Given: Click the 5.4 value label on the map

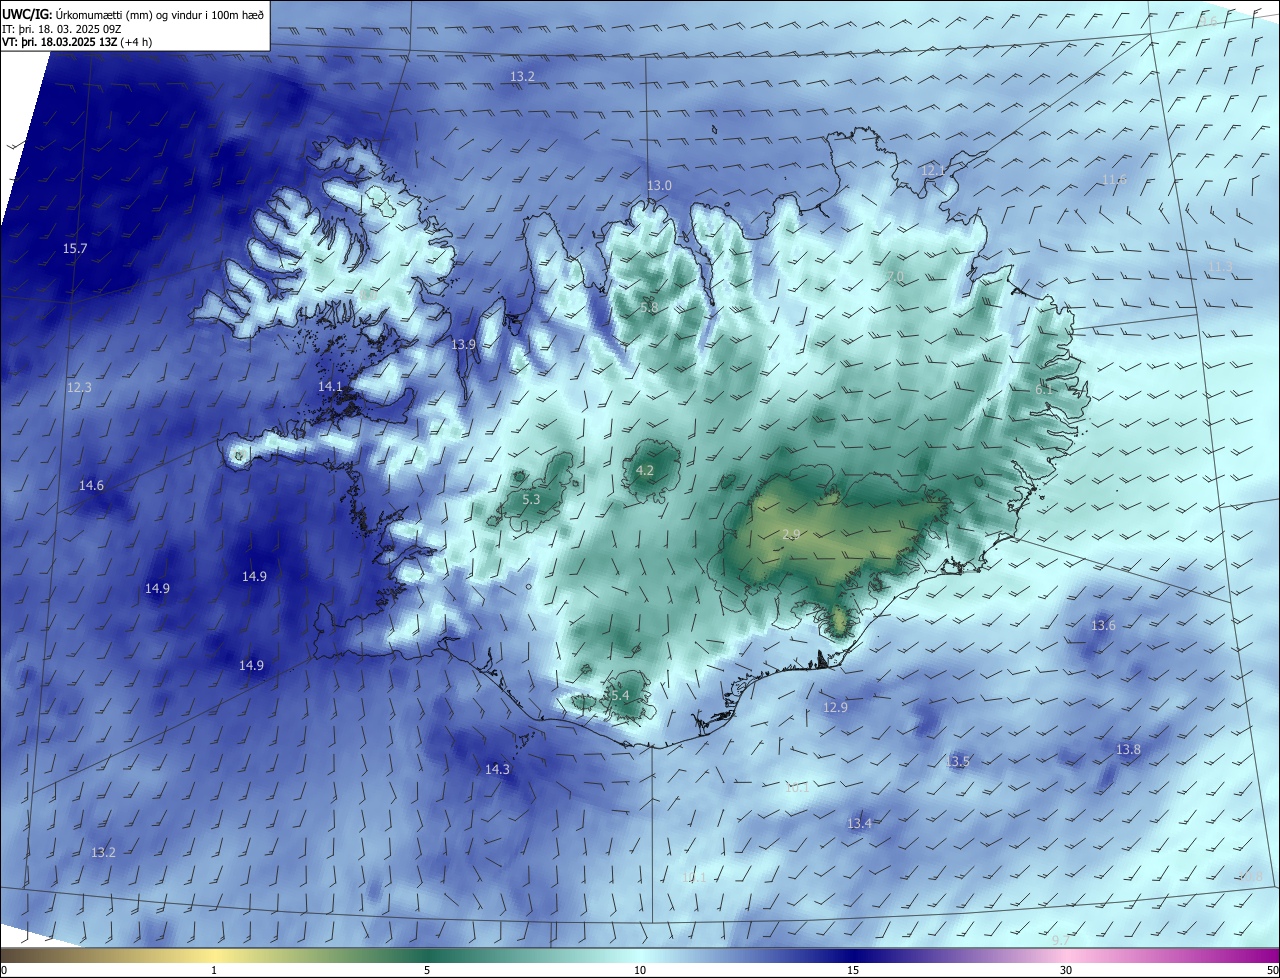Looking at the screenshot, I should tap(620, 695).
